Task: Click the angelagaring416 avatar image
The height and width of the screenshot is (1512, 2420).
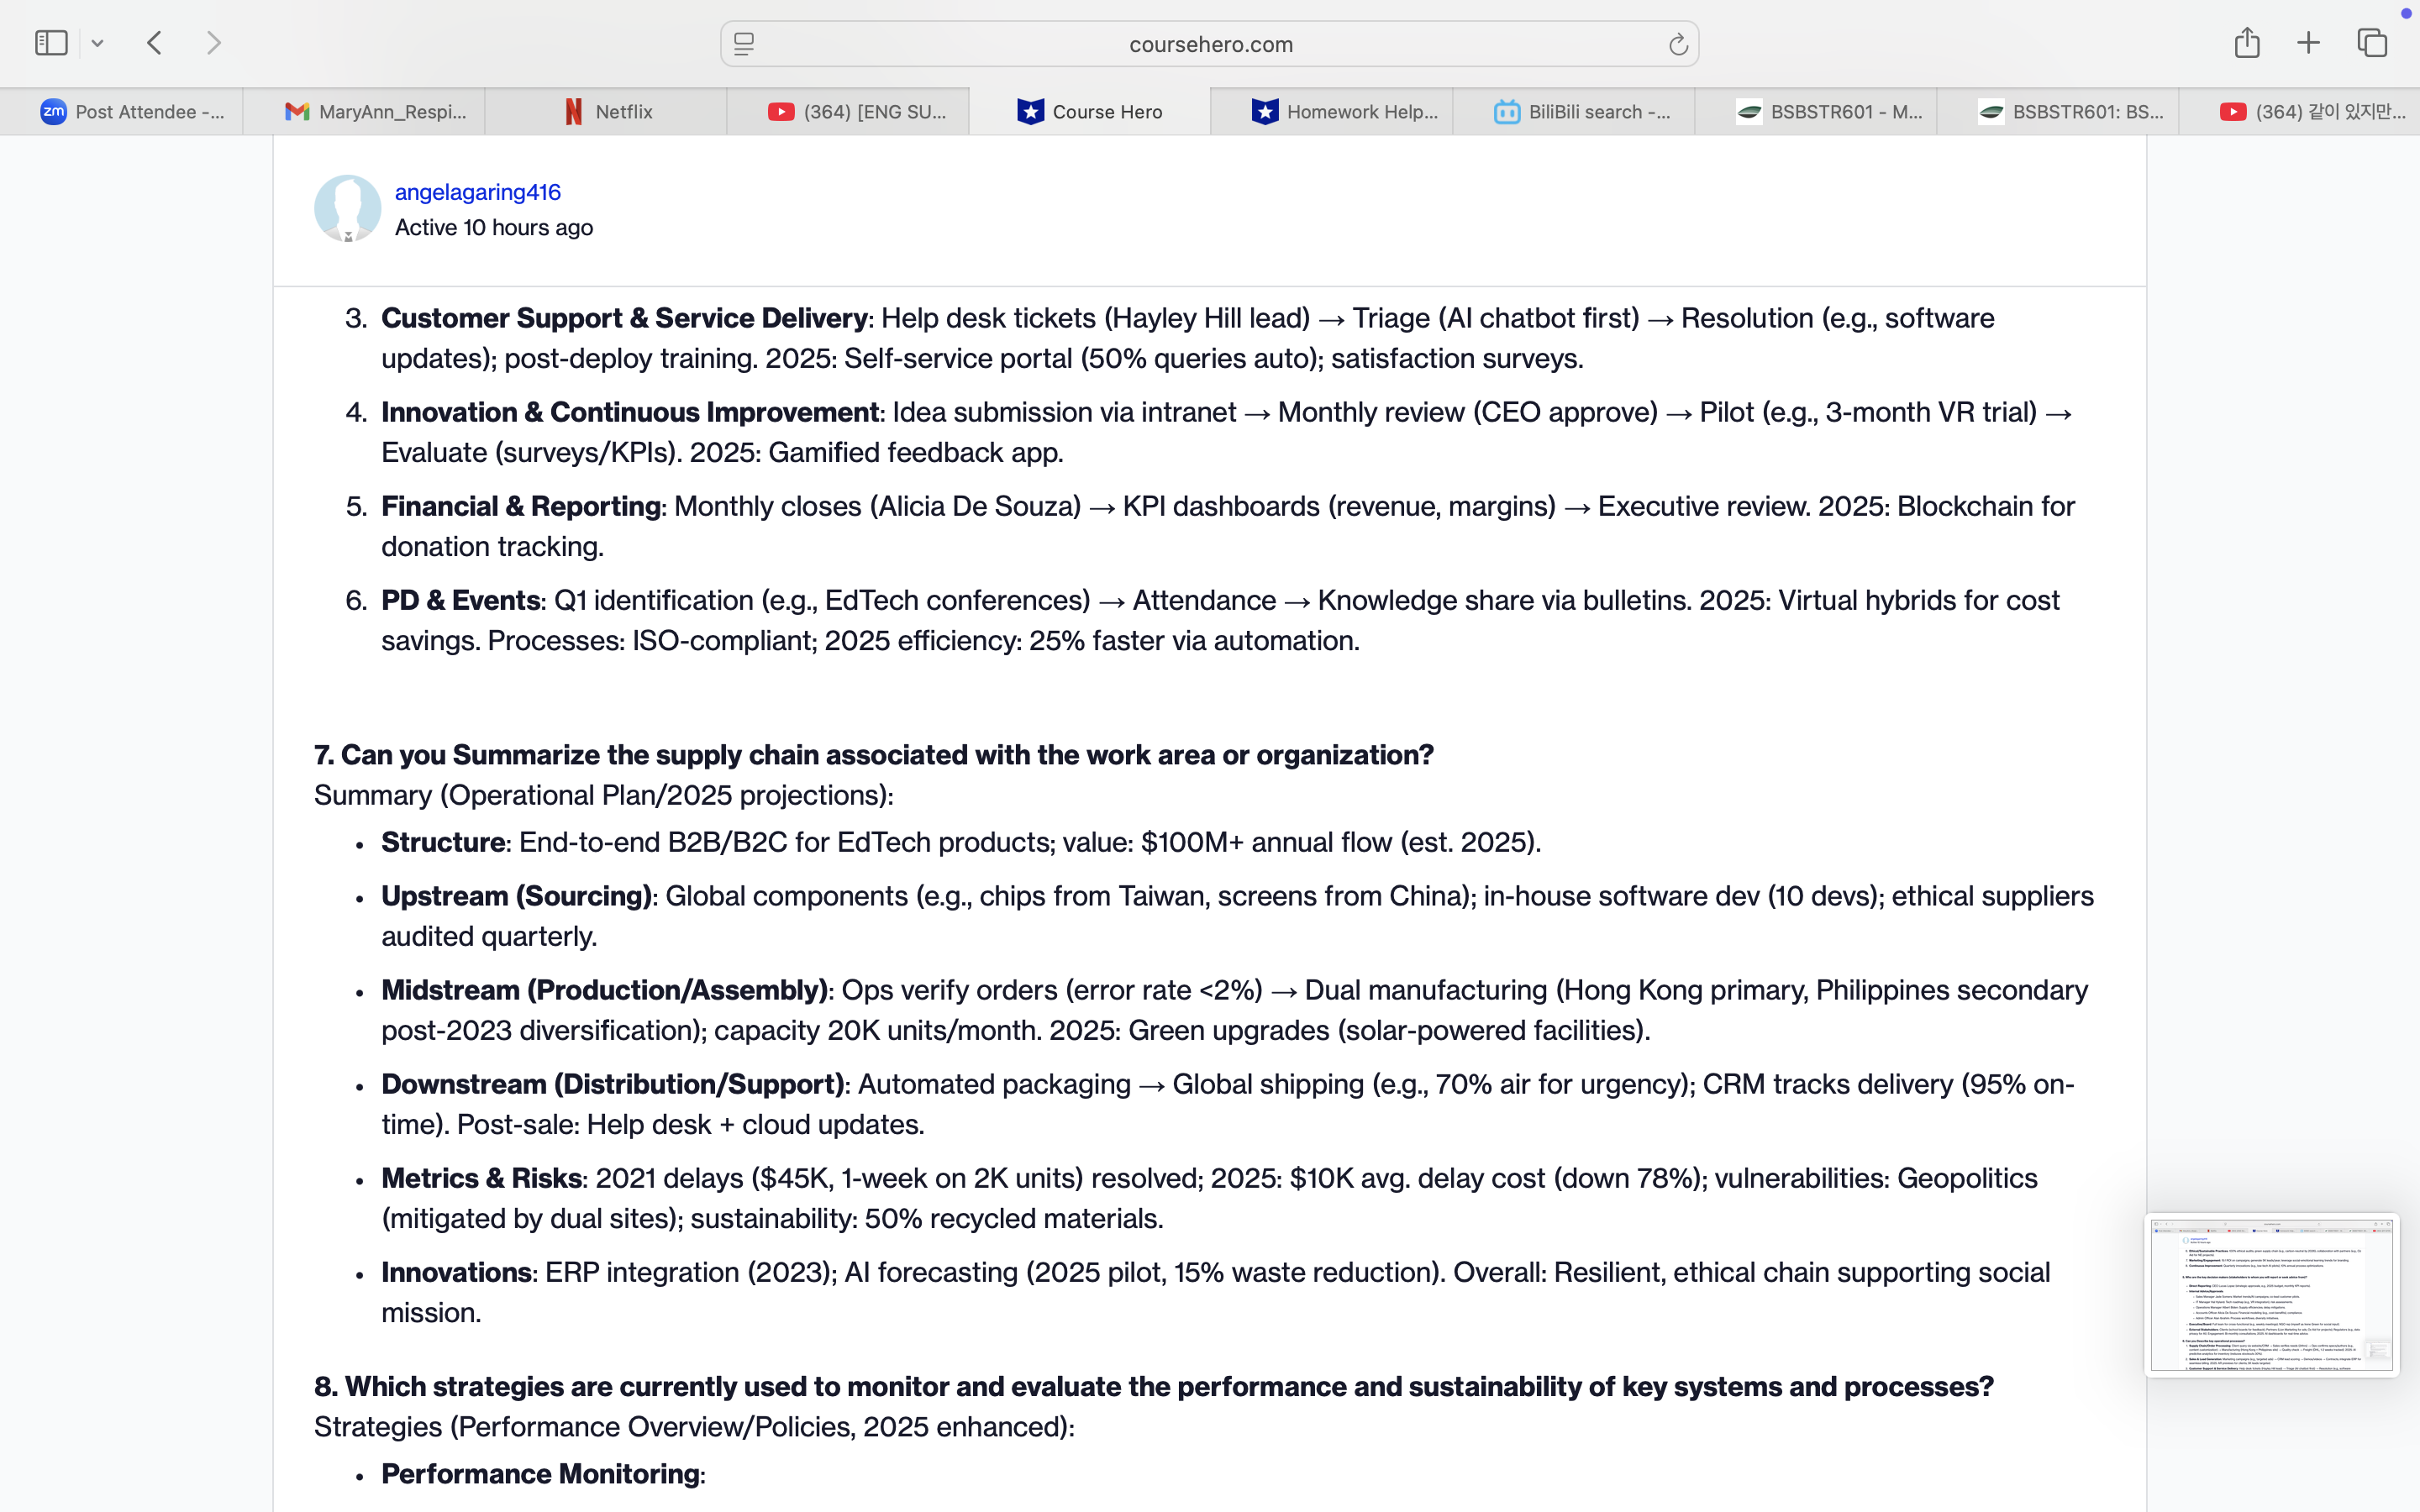Action: coord(347,209)
